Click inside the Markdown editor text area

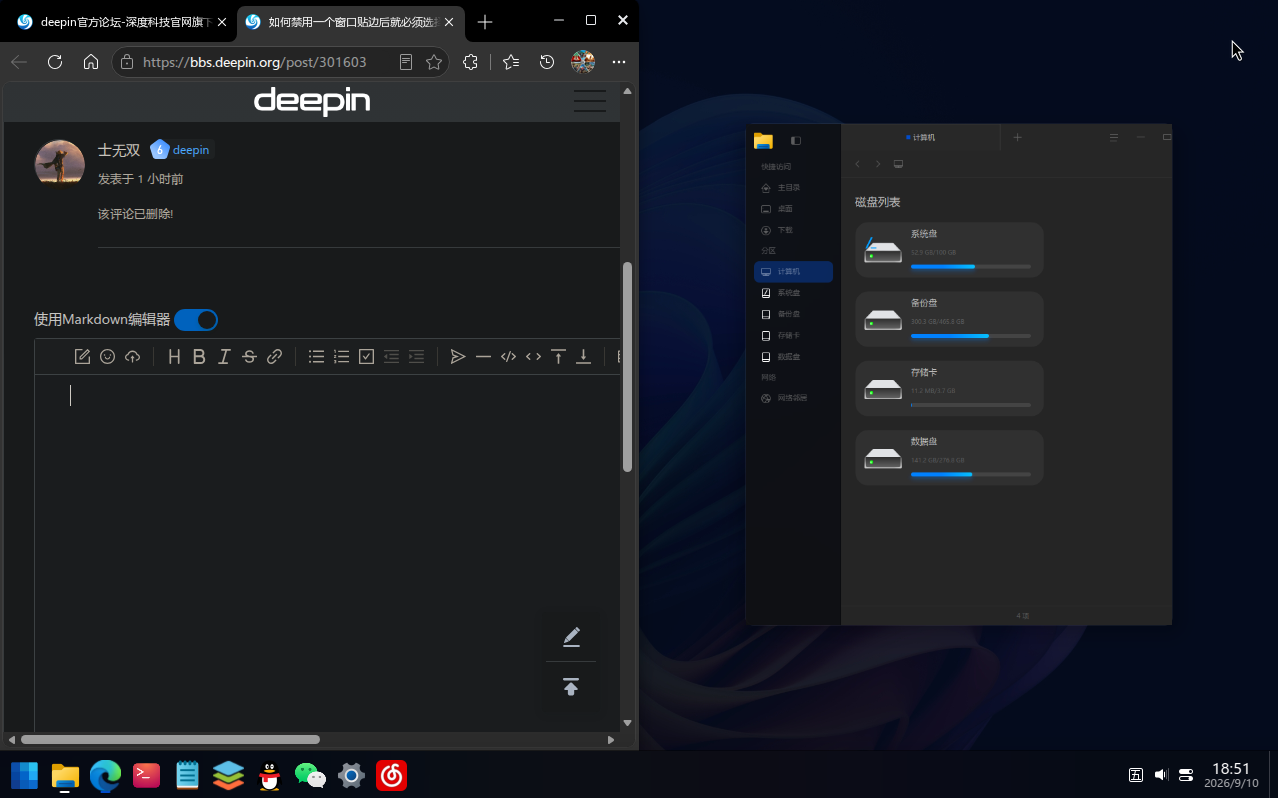pos(327,552)
